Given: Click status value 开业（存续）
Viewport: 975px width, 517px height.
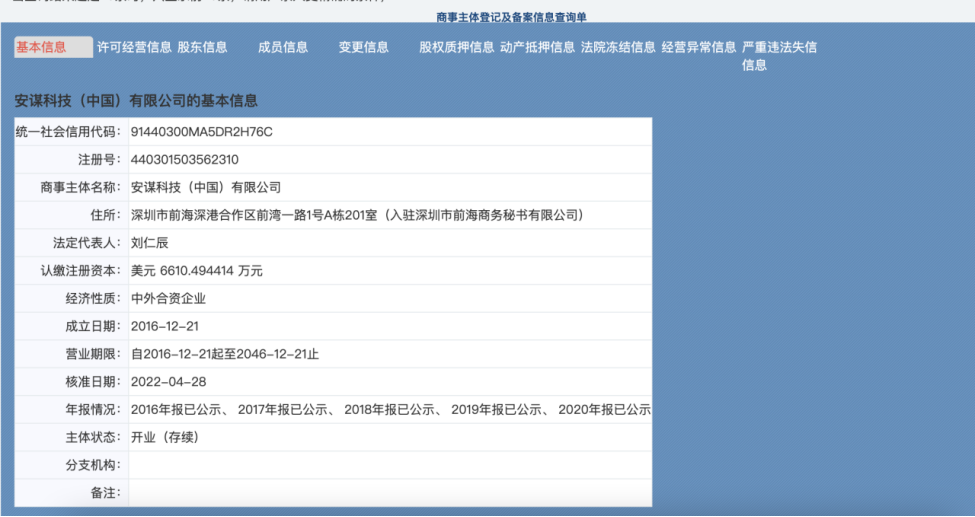Looking at the screenshot, I should click(x=165, y=437).
